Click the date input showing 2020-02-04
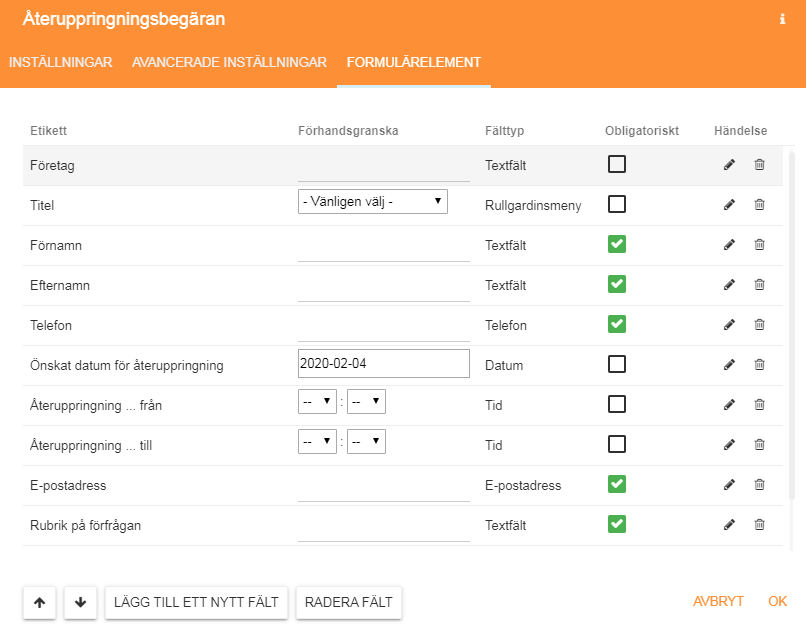806x625 pixels. pyautogui.click(x=384, y=363)
